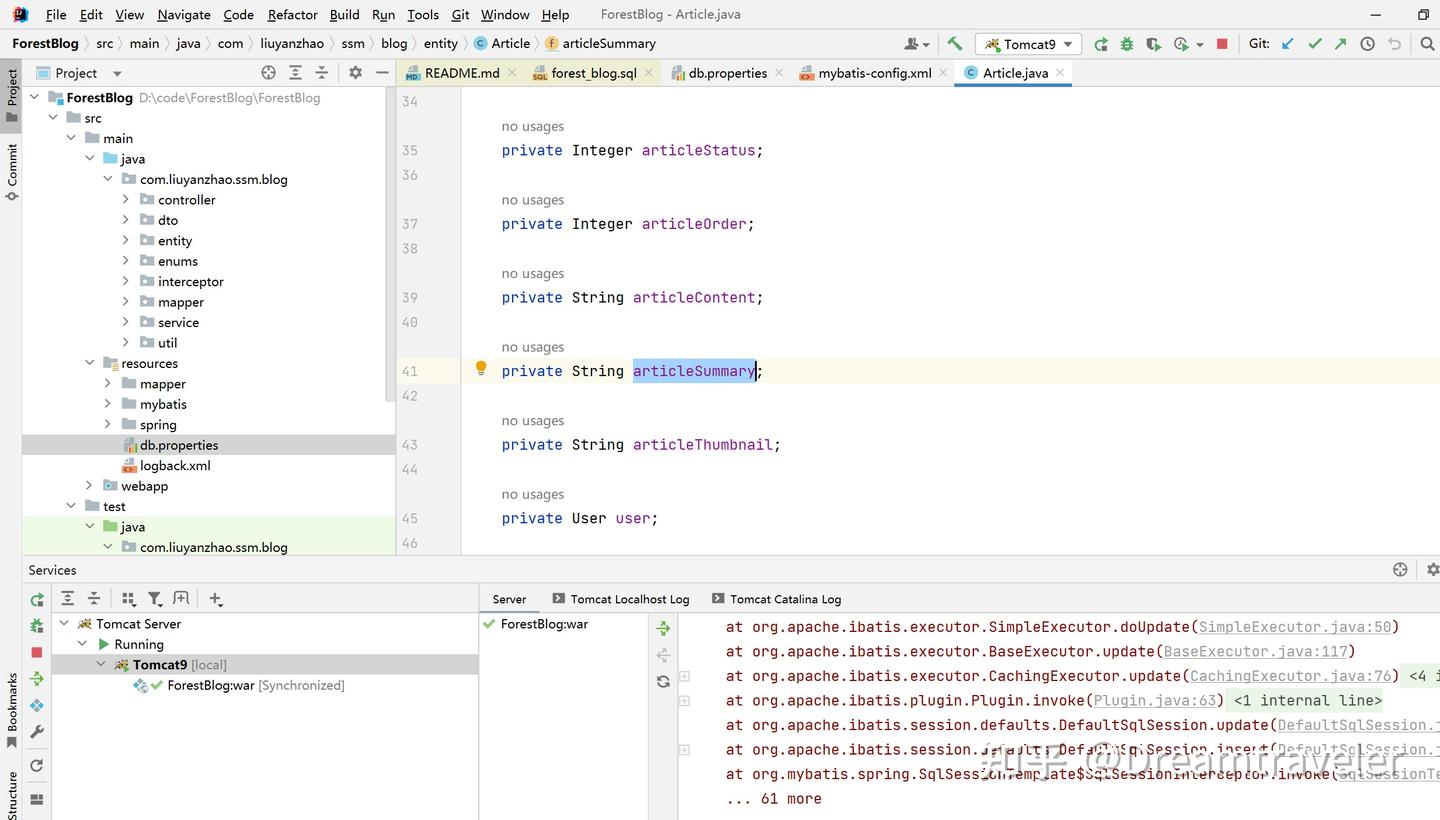Viewport: 1440px width, 820px height.
Task: Expand the controller package folder
Action: 125,200
